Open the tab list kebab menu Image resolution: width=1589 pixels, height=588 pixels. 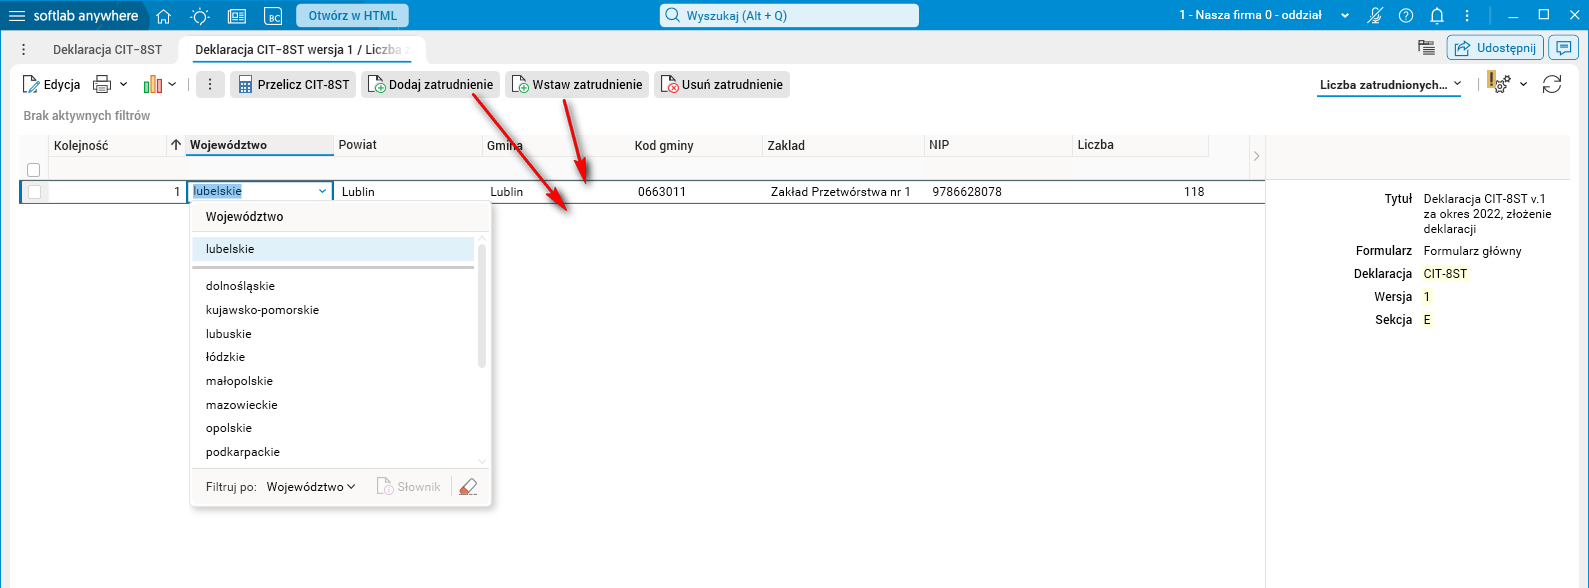click(24, 49)
